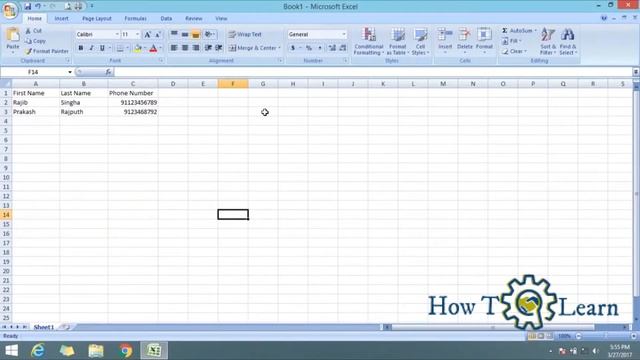Viewport: 640px width, 360px height.
Task: Open the Data tab
Action: [166, 19]
